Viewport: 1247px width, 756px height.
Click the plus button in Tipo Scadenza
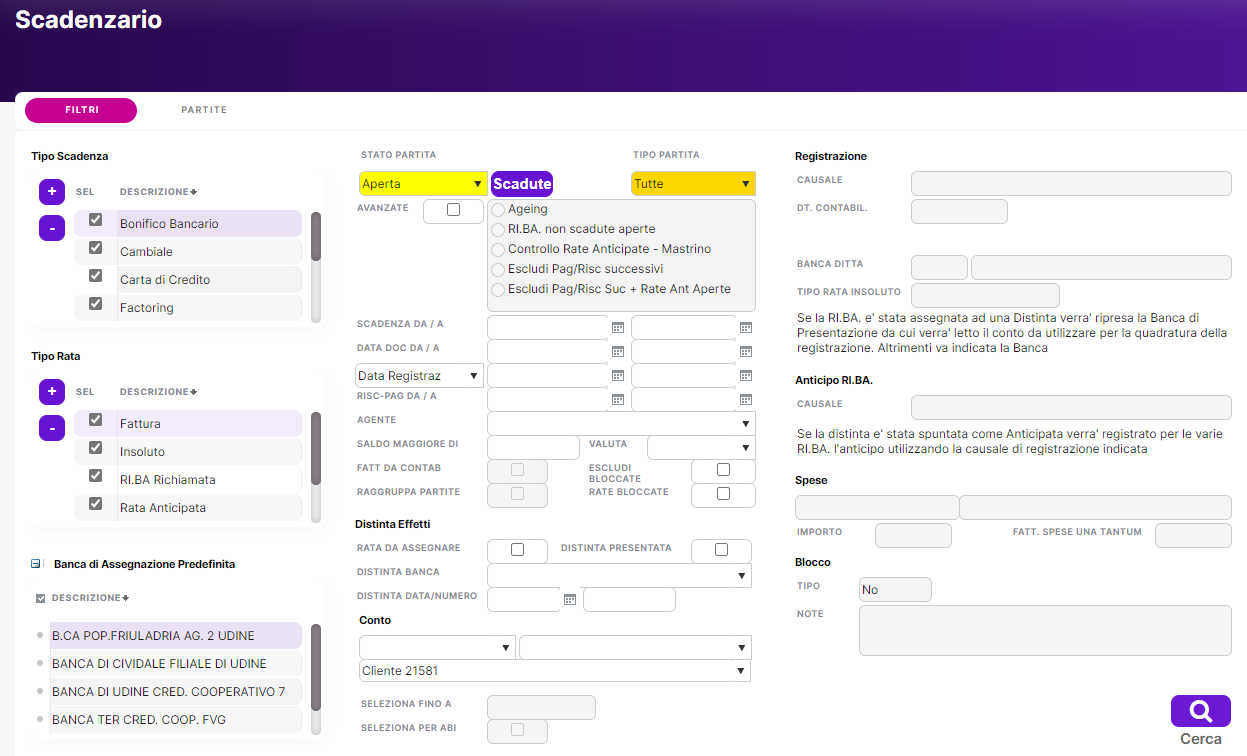tap(52, 192)
